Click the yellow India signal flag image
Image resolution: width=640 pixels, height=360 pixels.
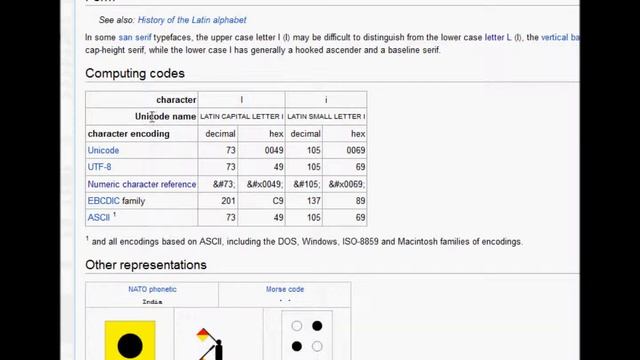(130, 340)
